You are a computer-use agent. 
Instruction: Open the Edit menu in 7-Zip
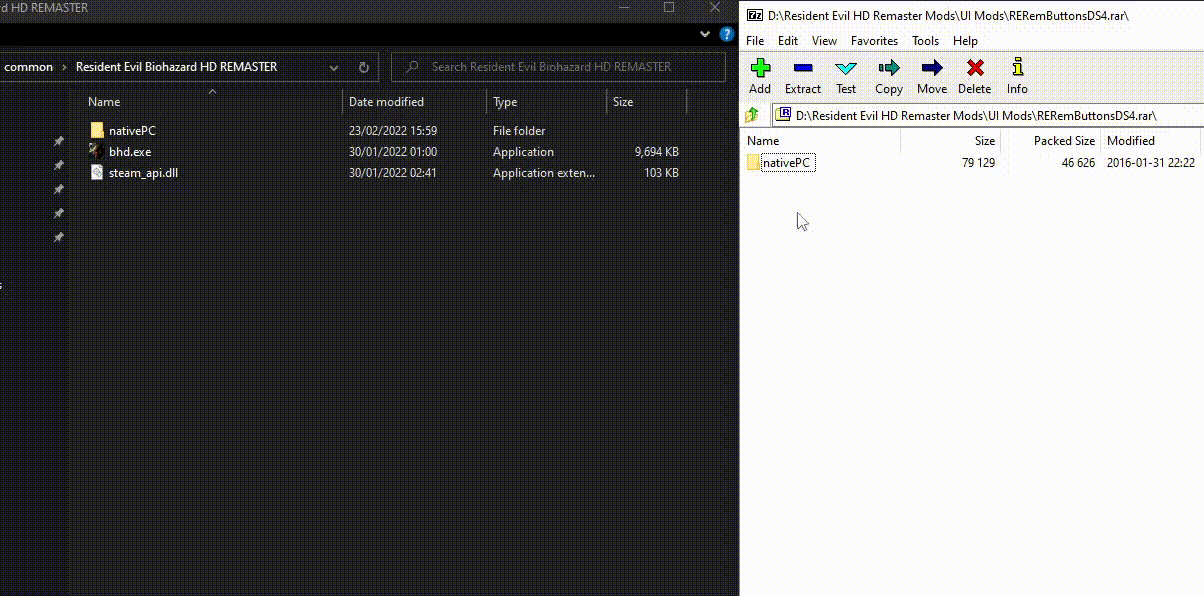tap(788, 41)
